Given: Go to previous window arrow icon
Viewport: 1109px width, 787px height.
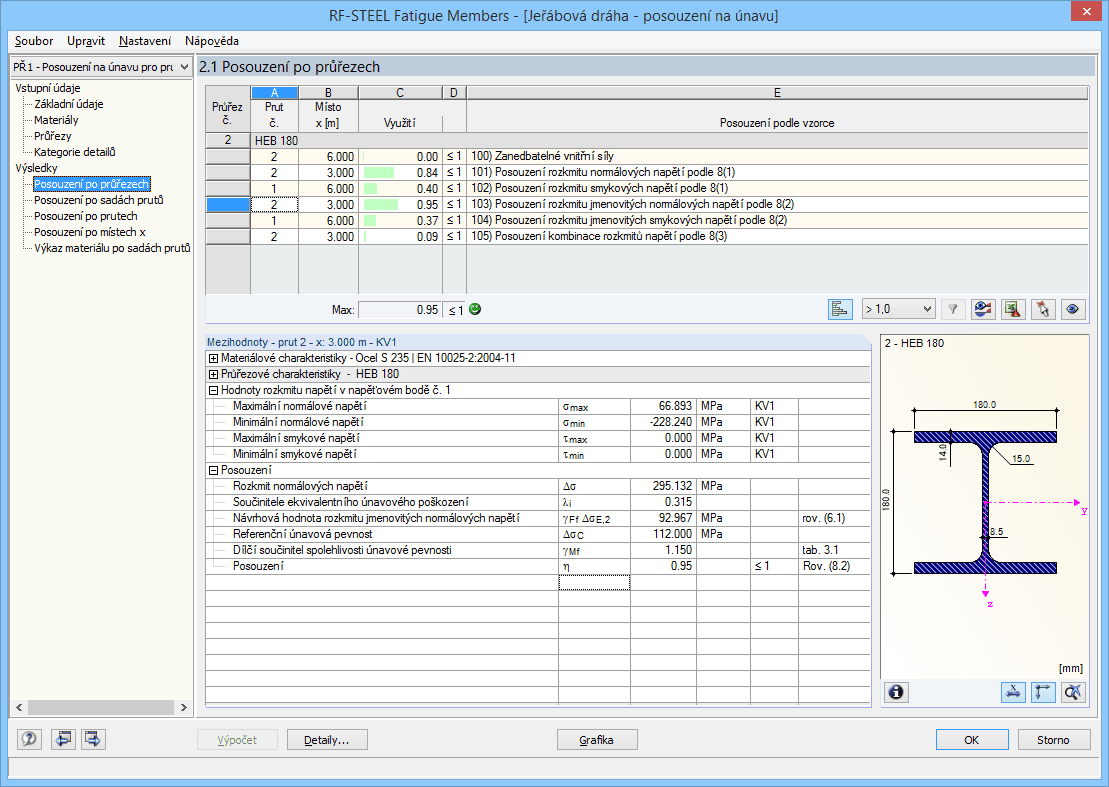Looking at the screenshot, I should point(63,739).
